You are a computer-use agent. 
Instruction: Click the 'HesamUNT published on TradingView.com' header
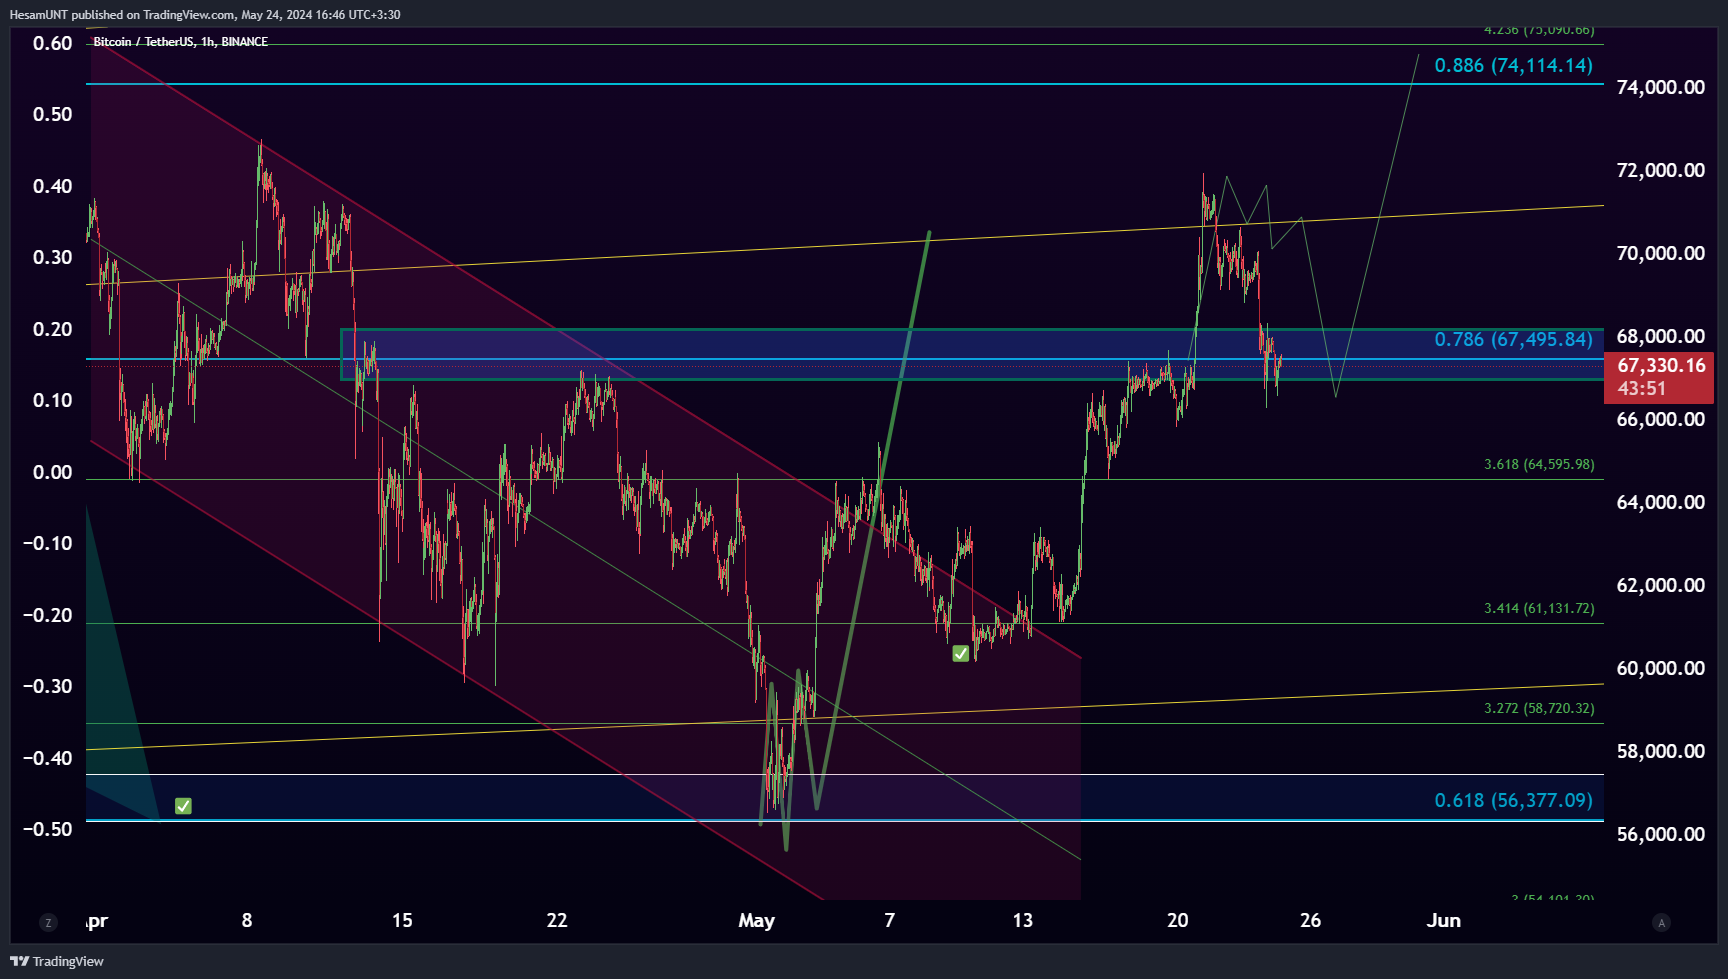(122, 15)
